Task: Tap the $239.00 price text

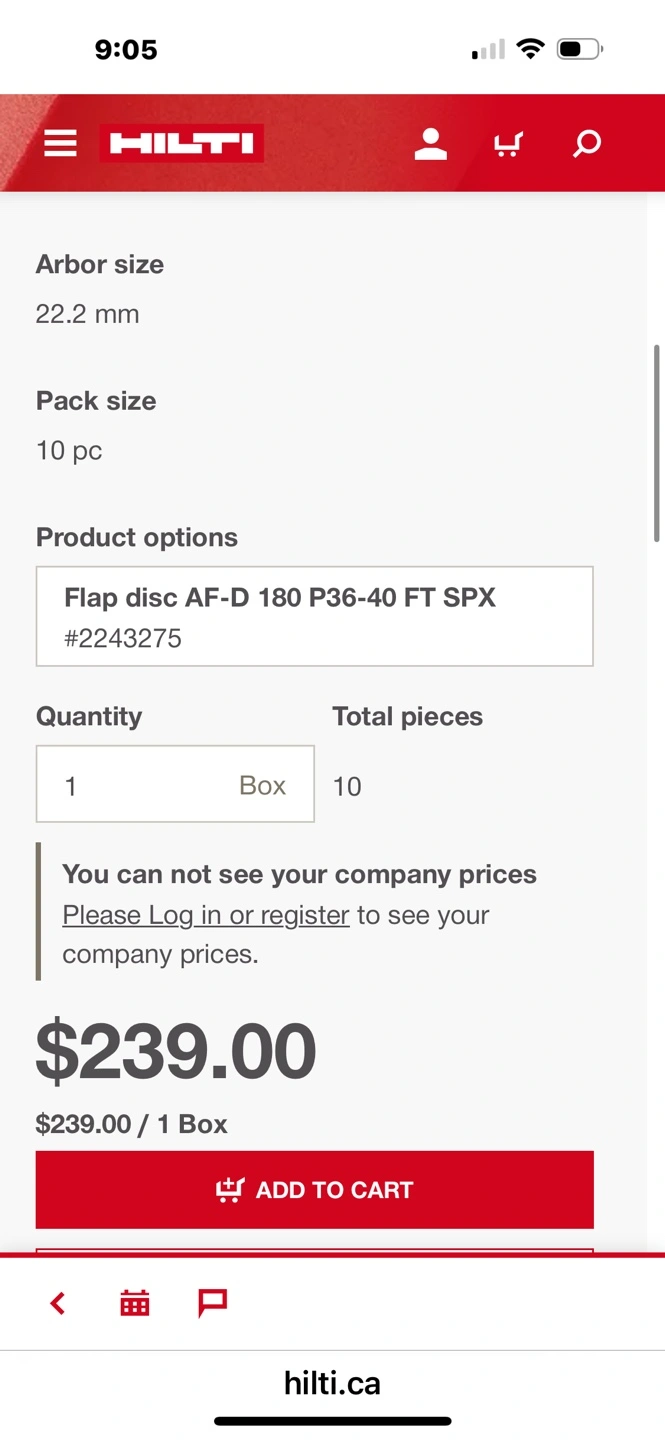Action: coord(176,1052)
